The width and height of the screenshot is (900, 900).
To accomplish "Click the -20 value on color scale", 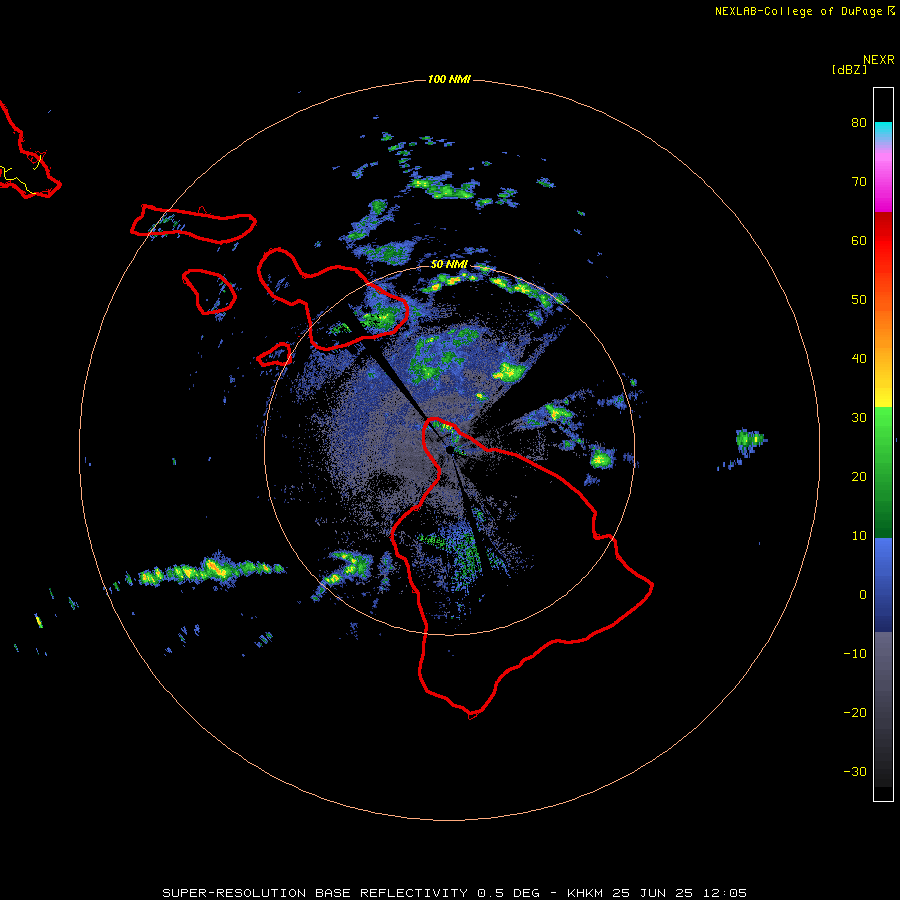I will (855, 713).
